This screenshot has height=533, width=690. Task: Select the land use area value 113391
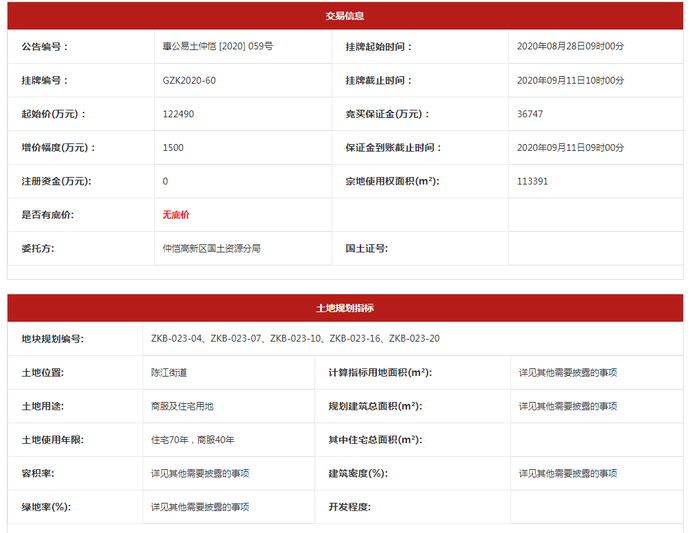pos(532,181)
